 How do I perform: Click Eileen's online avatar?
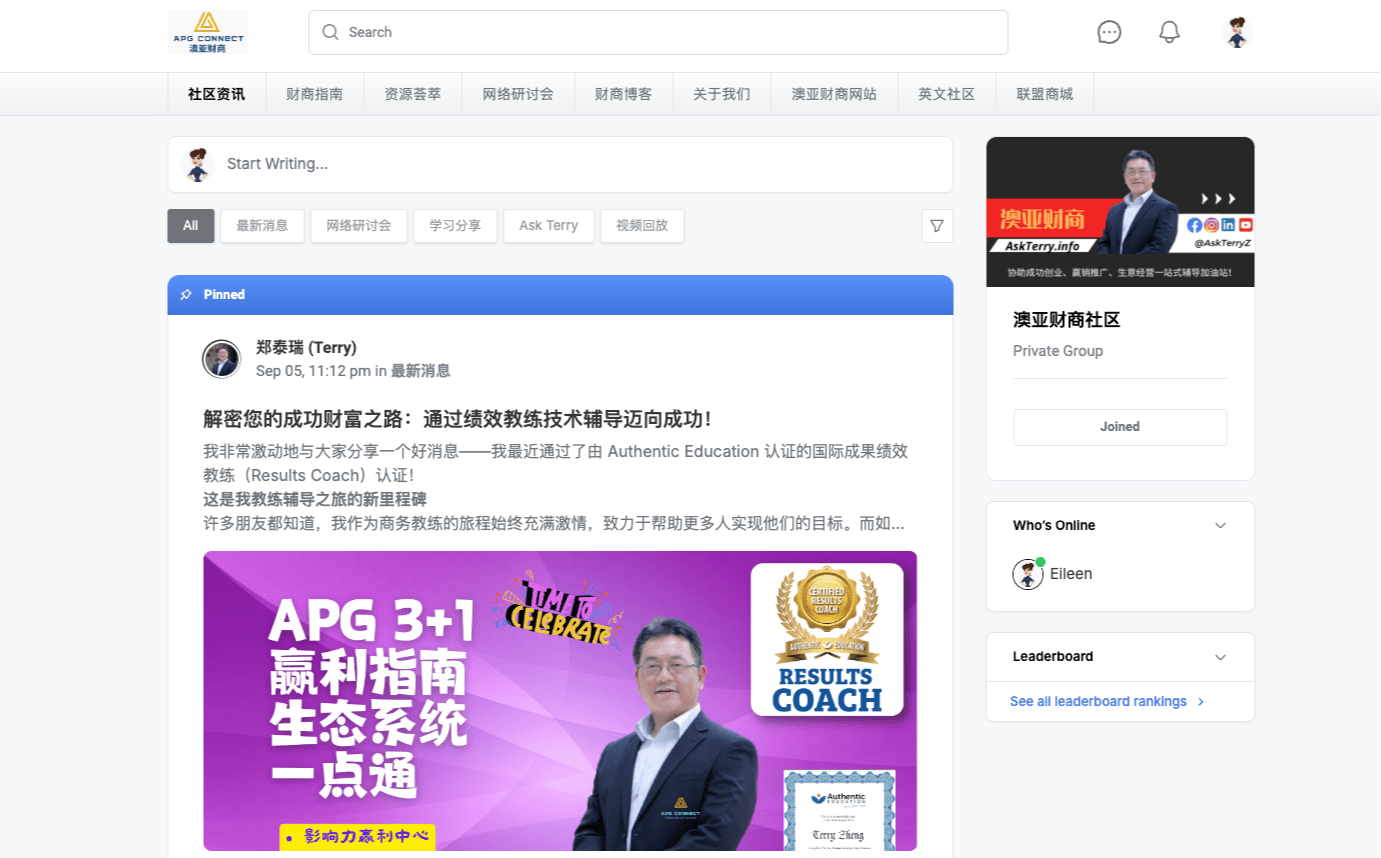(x=1028, y=574)
